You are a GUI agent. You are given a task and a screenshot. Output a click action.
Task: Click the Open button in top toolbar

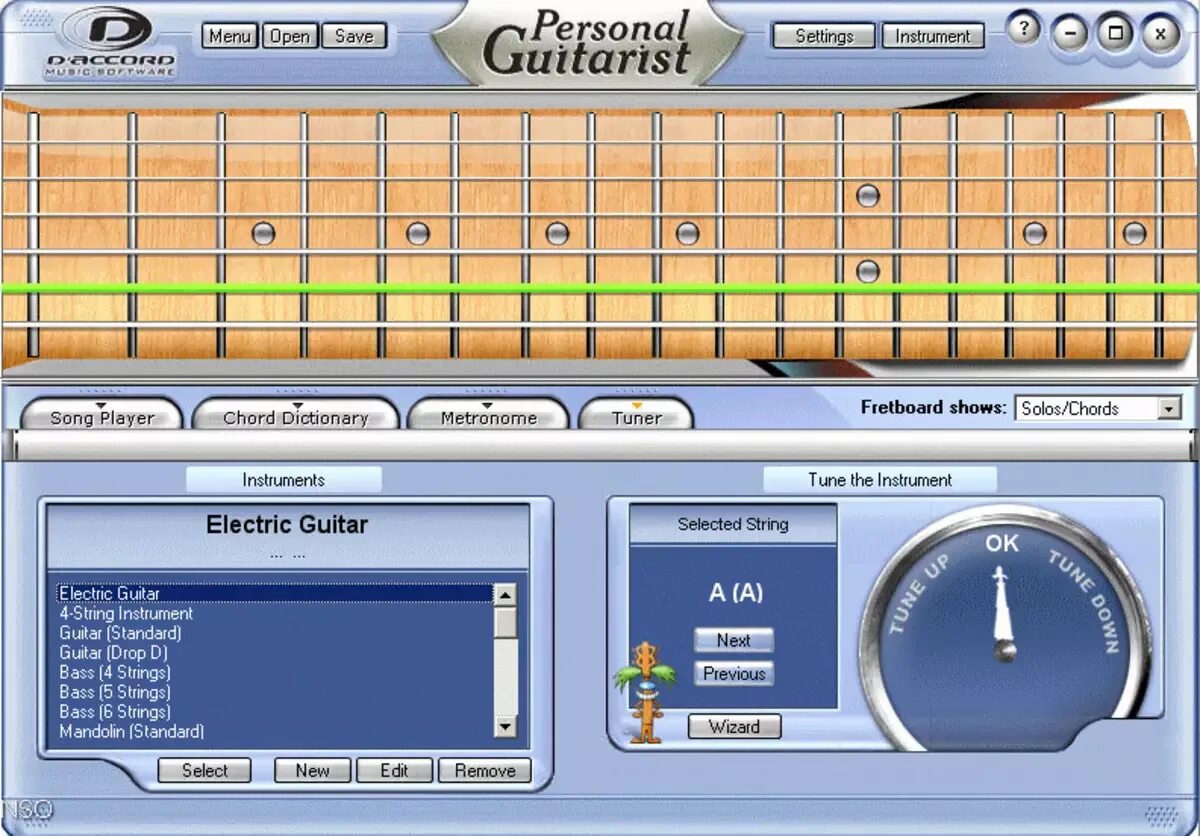click(290, 36)
